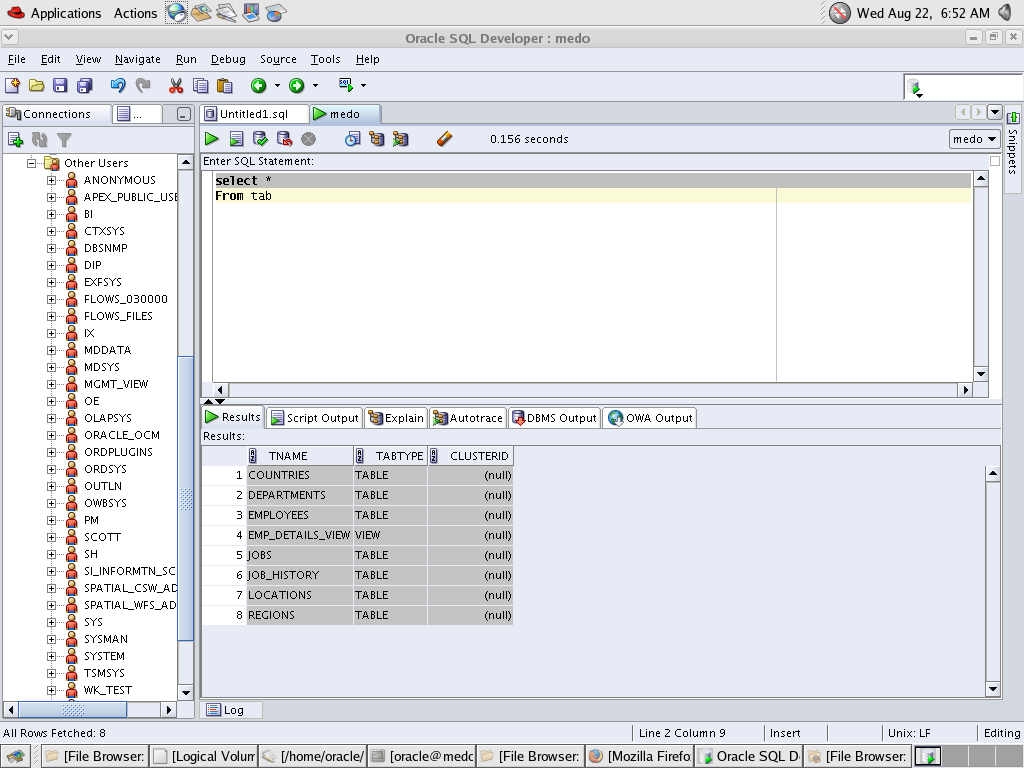Click the Save All icon in main toolbar
The height and width of the screenshot is (768, 1024).
click(84, 86)
